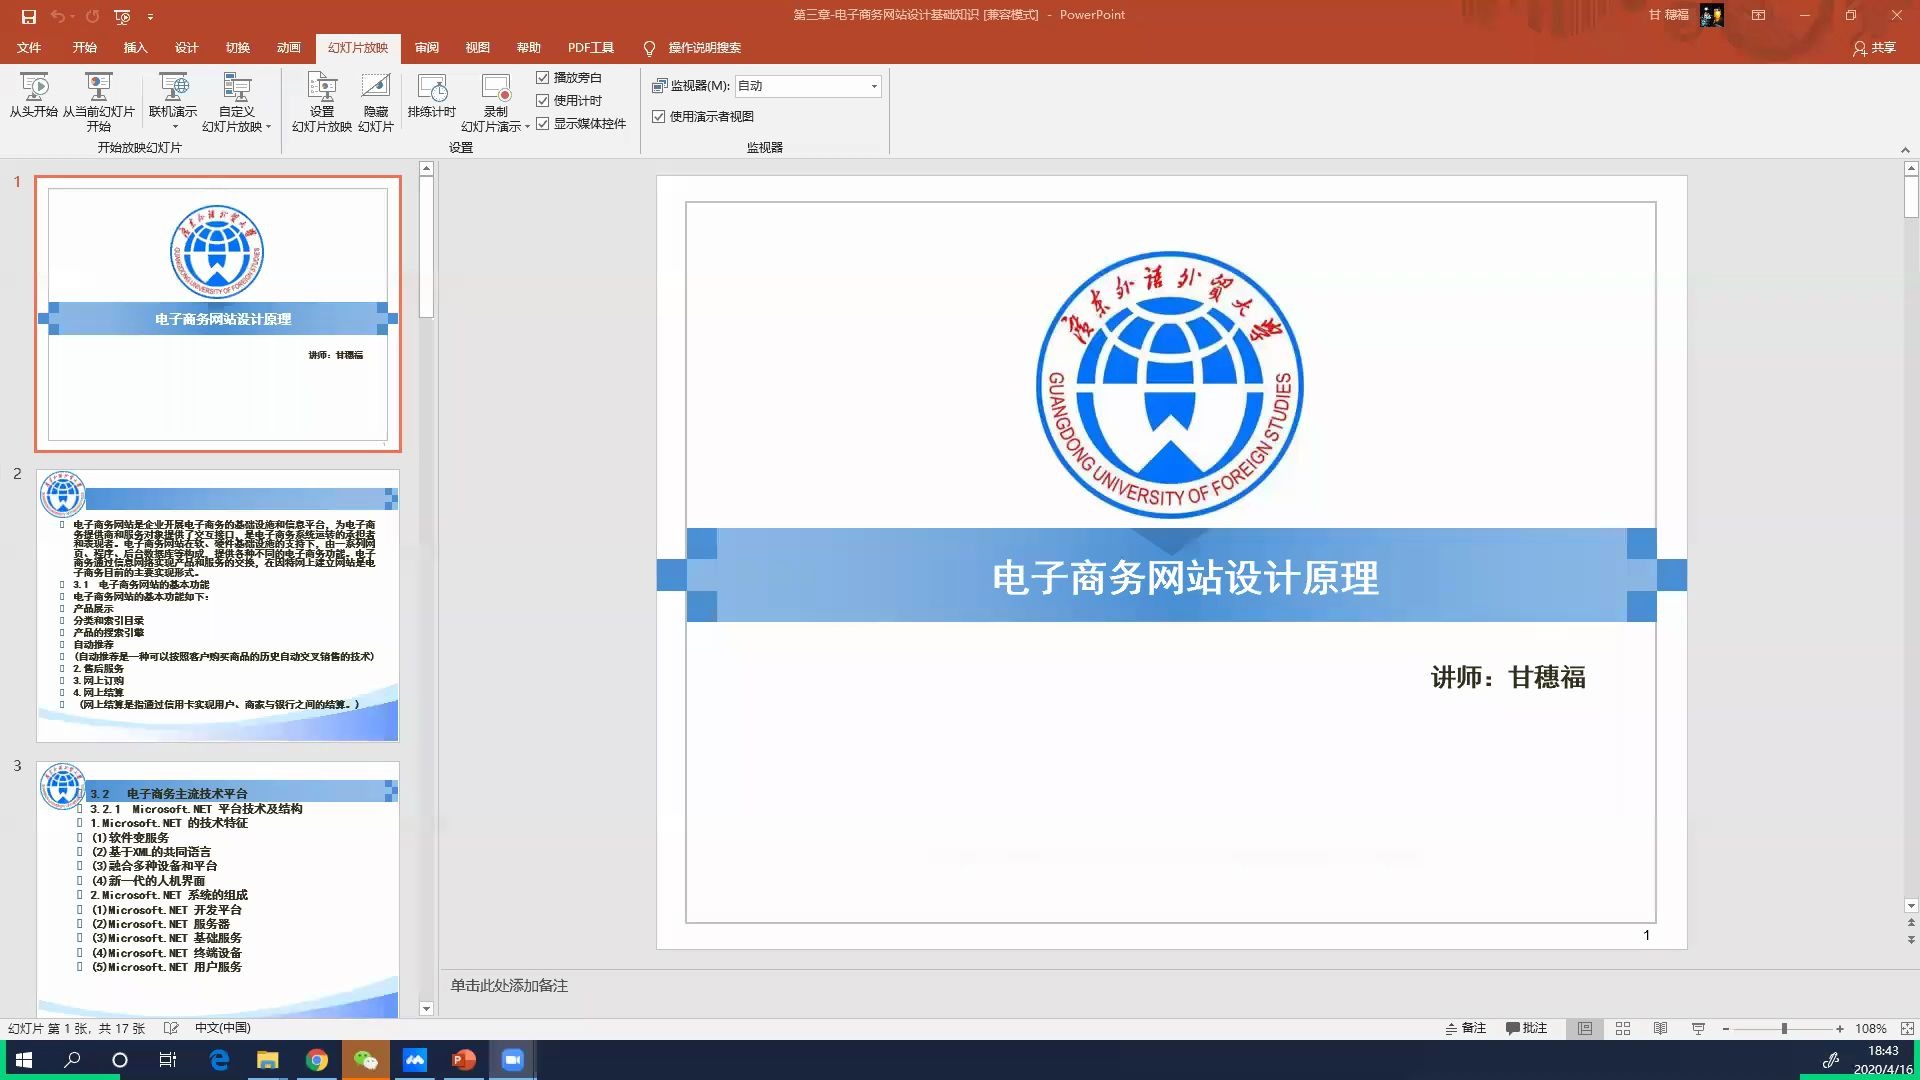1920x1080 pixels.
Task: Click ribbon display options icon in title bar
Action: tap(1758, 15)
